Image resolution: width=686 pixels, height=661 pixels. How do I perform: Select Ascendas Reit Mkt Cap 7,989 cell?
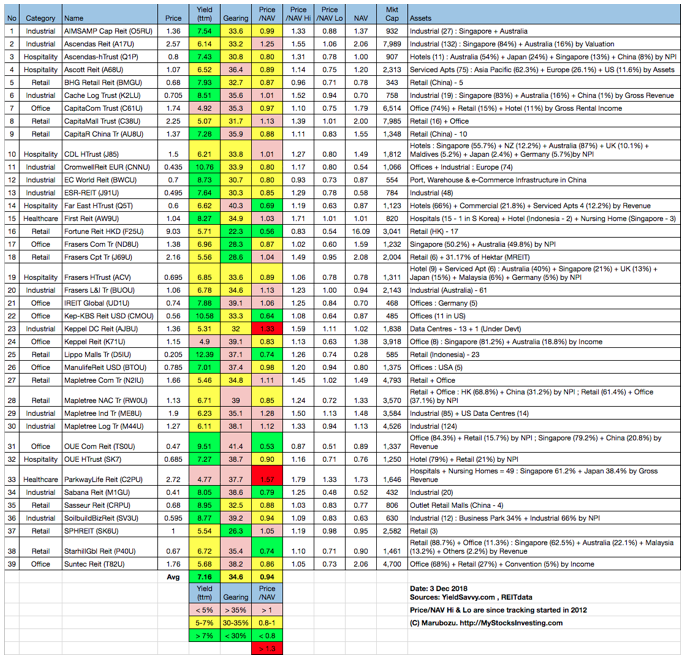click(x=392, y=44)
